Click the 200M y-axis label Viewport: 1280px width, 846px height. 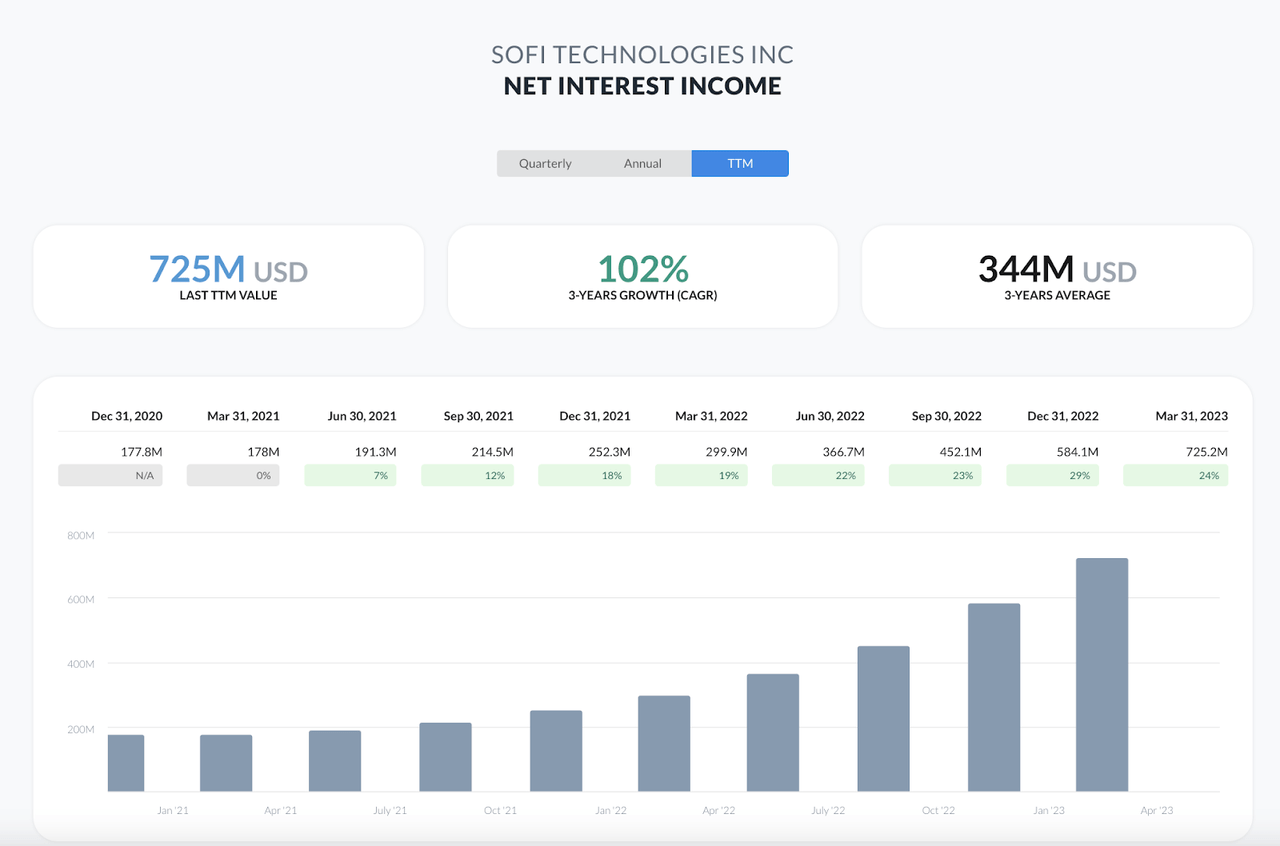click(81, 729)
